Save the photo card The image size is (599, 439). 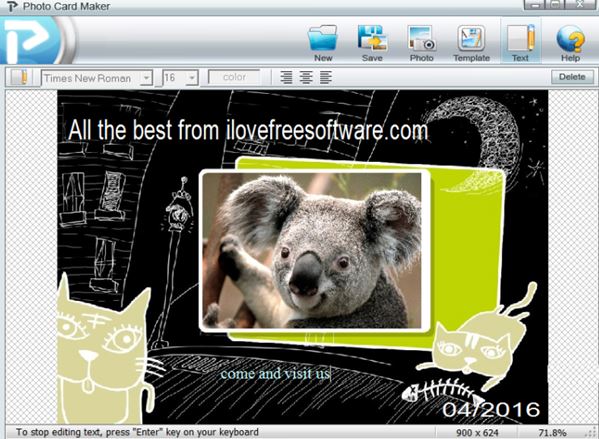tap(372, 43)
